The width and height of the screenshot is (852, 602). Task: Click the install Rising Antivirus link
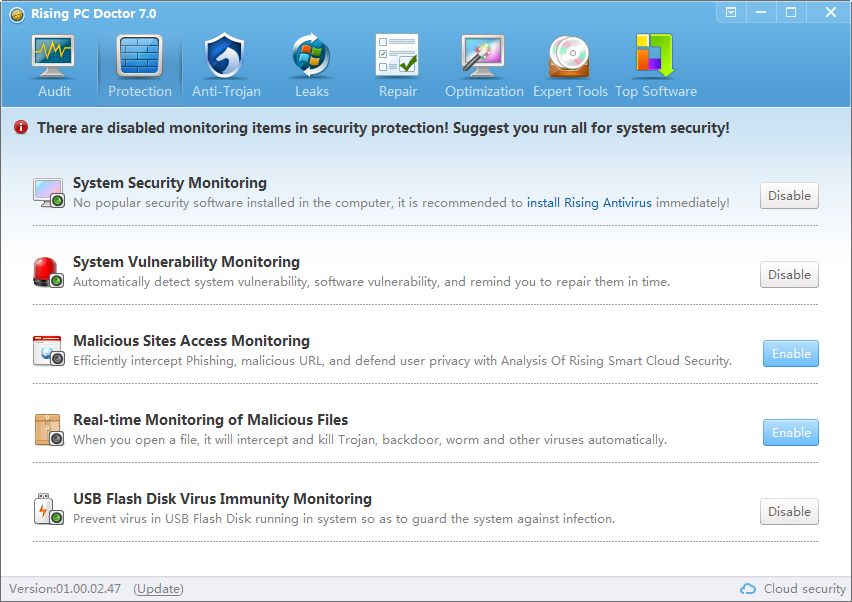pos(589,203)
